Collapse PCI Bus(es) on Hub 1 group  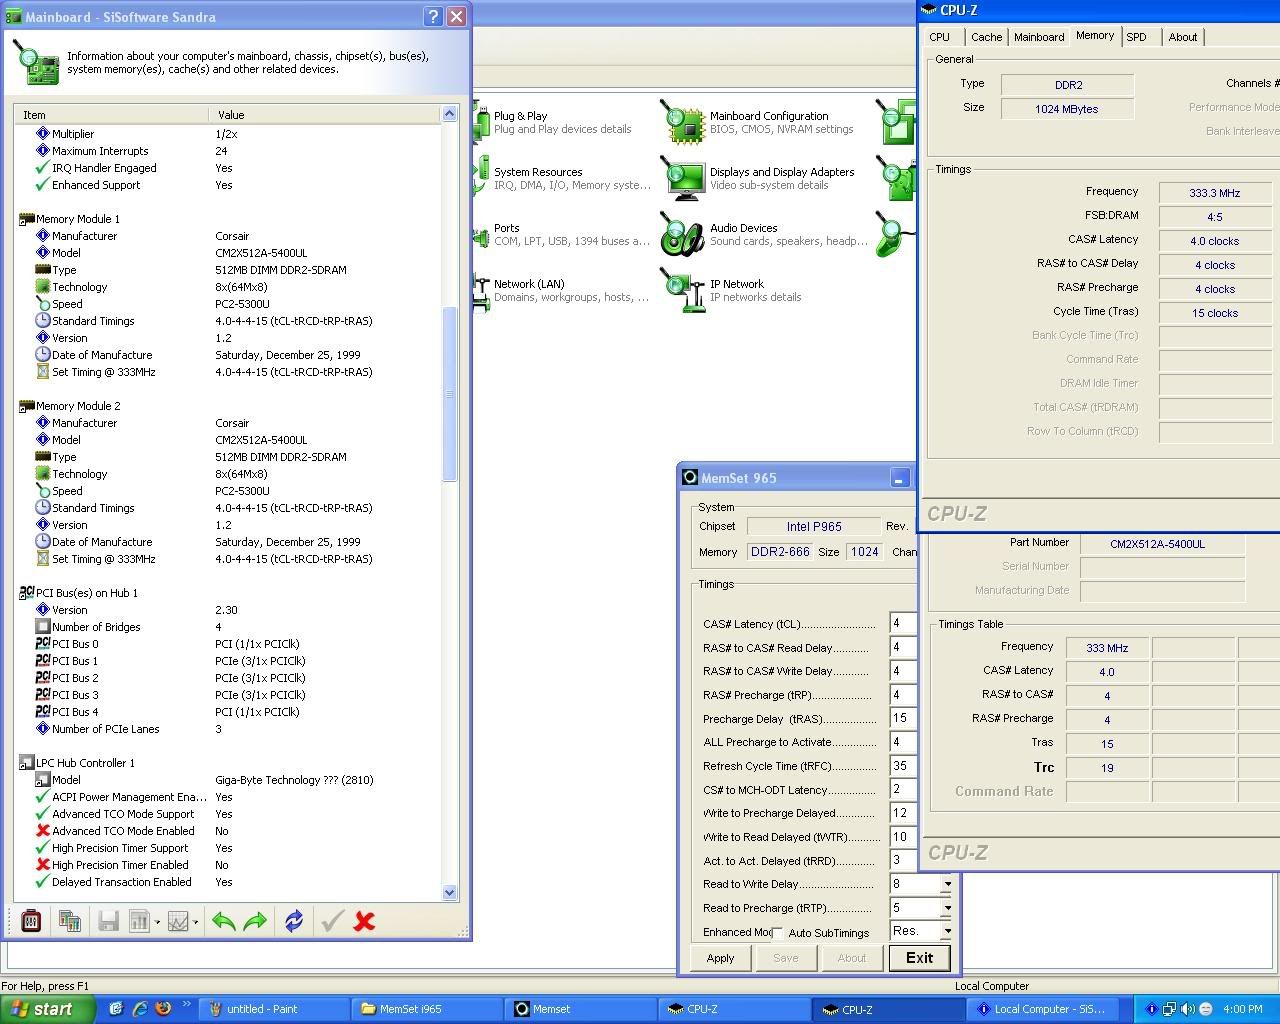point(25,593)
